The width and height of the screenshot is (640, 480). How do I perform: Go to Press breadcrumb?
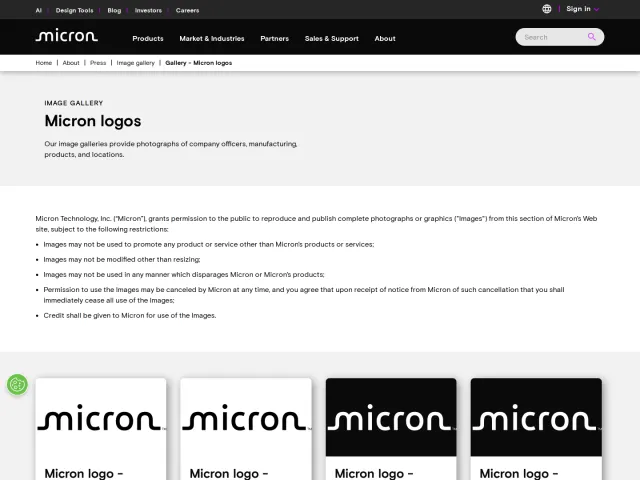[98, 63]
